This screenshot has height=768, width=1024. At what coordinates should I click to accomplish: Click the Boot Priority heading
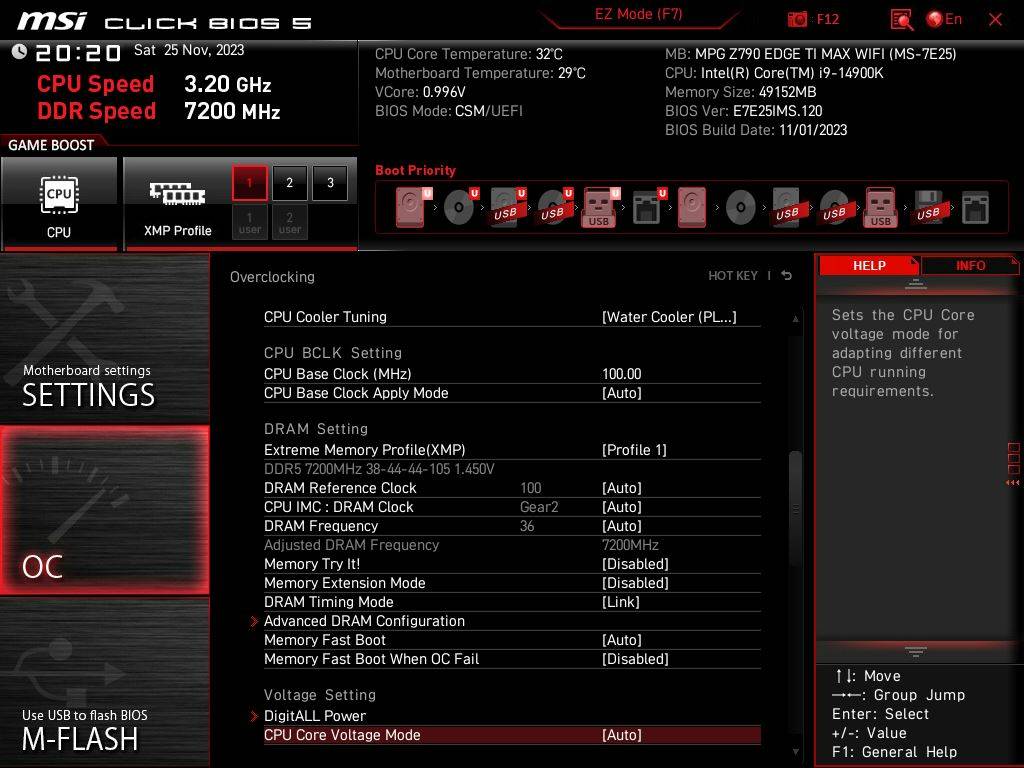(x=415, y=170)
